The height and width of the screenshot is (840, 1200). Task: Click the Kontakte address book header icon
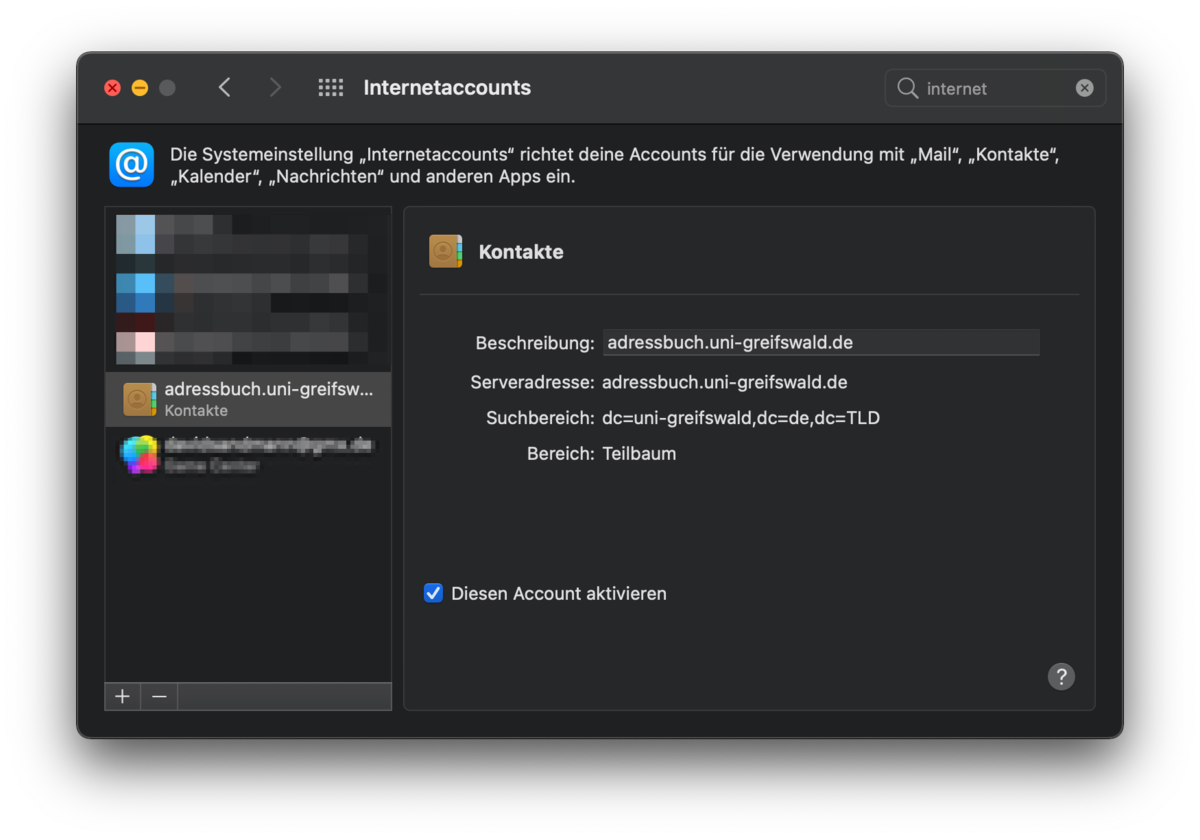pos(446,252)
